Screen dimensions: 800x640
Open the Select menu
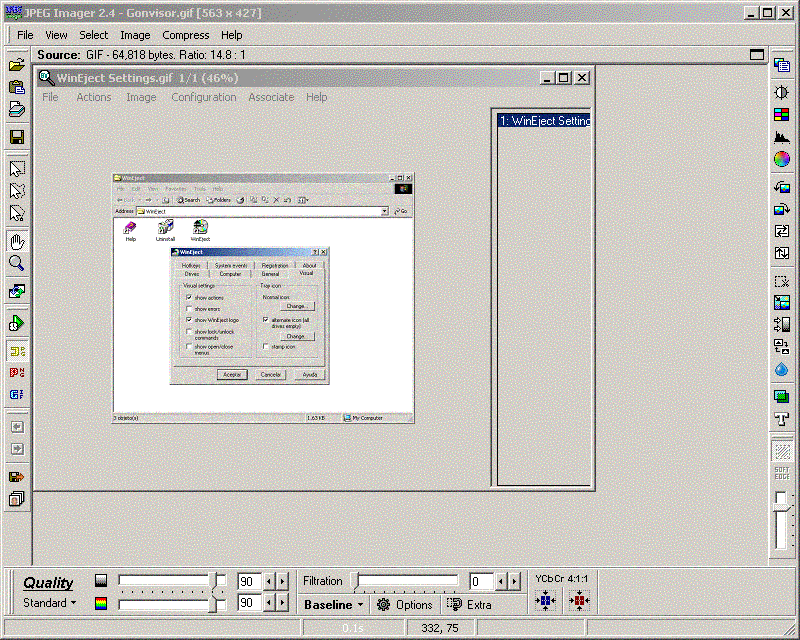93,35
